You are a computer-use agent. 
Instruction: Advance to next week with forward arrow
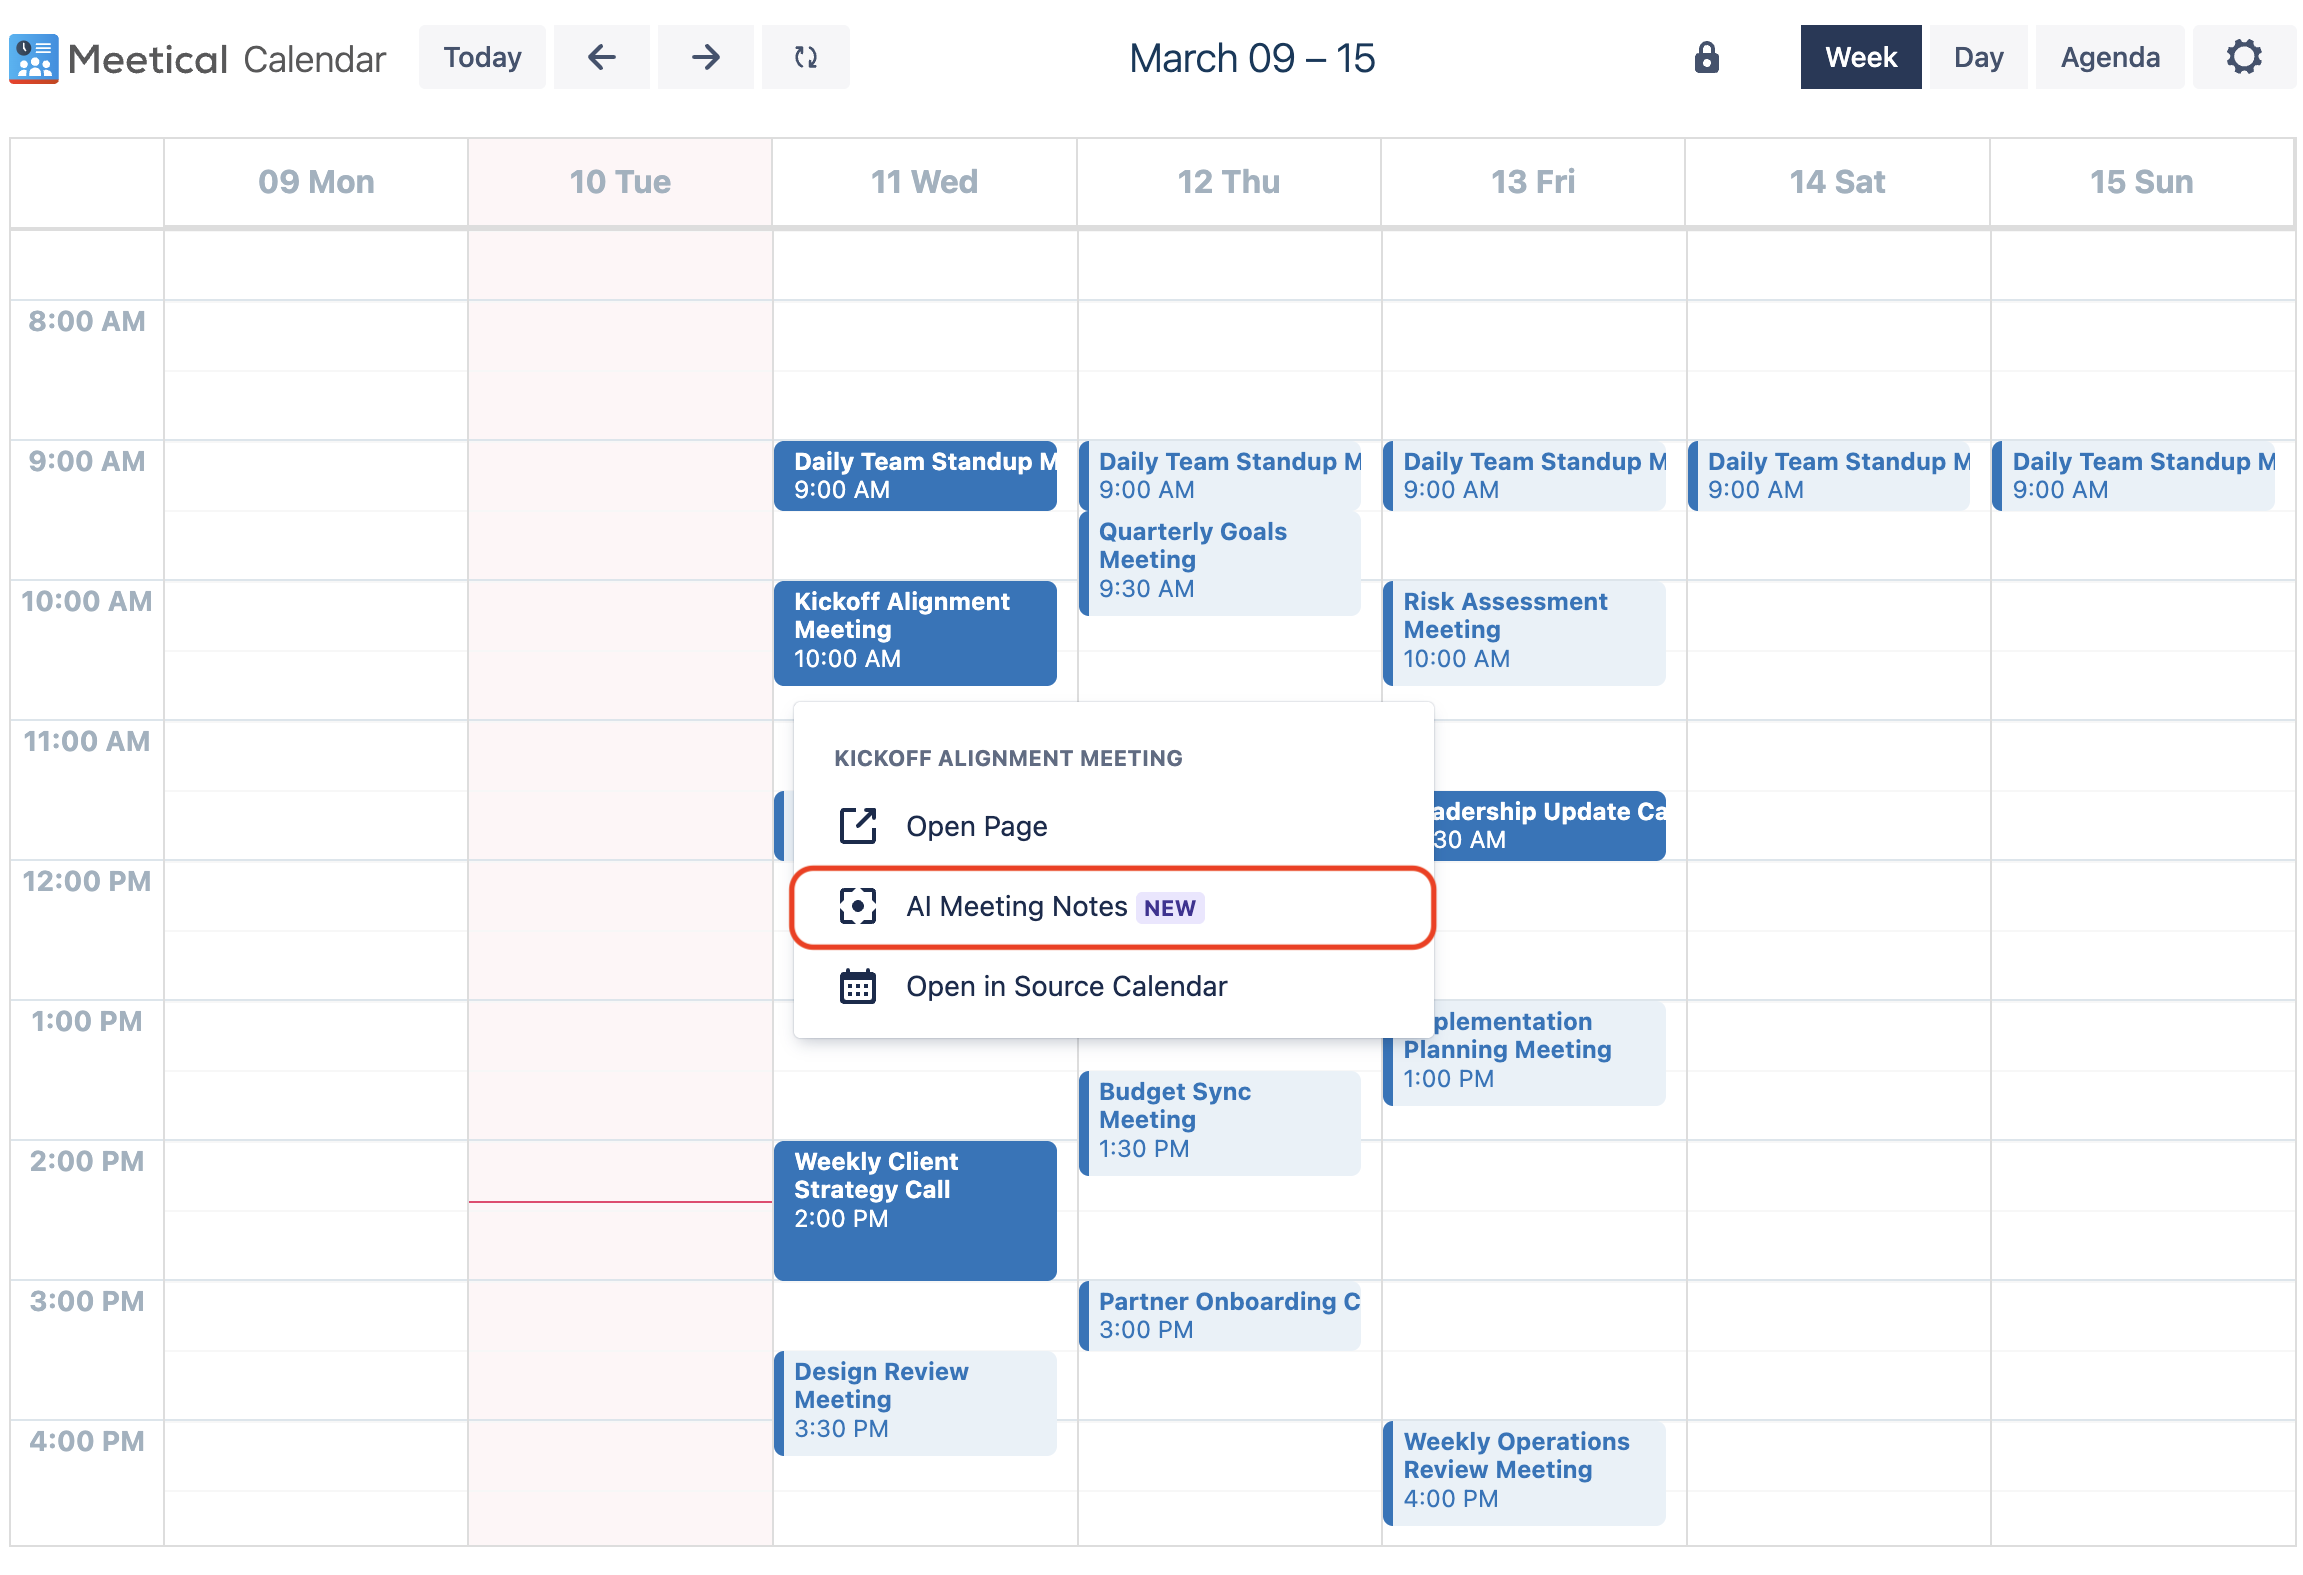click(705, 57)
